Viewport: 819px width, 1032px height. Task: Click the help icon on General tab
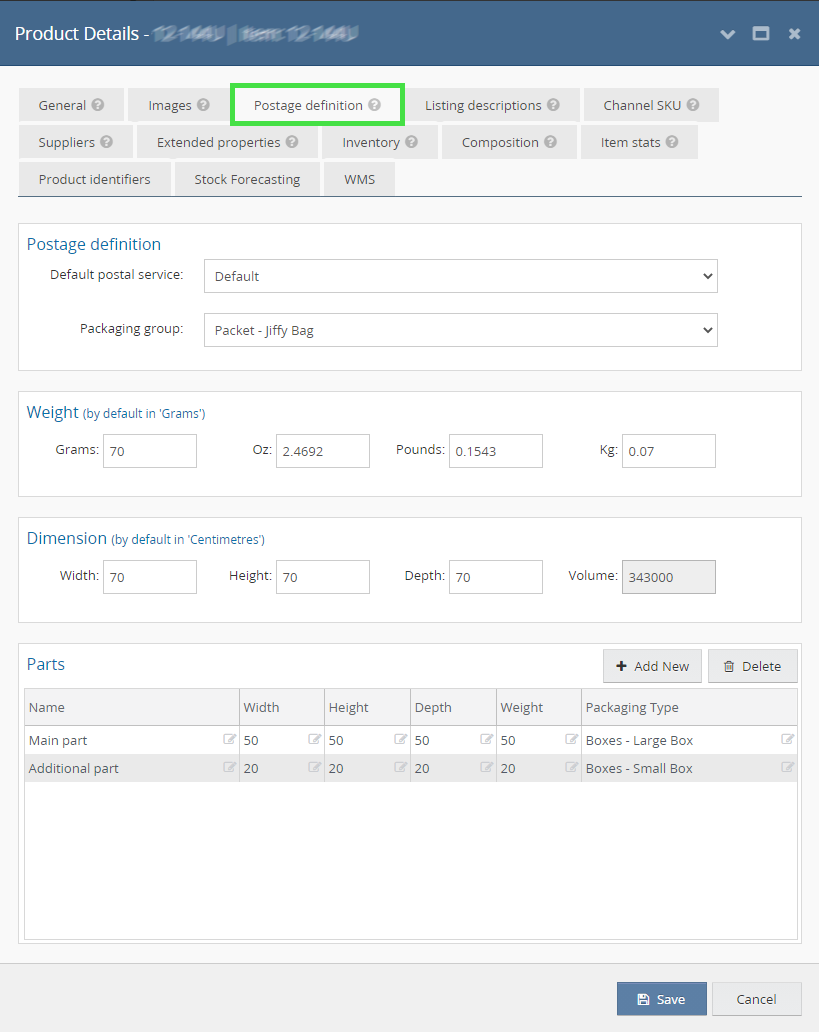pyautogui.click(x=98, y=105)
